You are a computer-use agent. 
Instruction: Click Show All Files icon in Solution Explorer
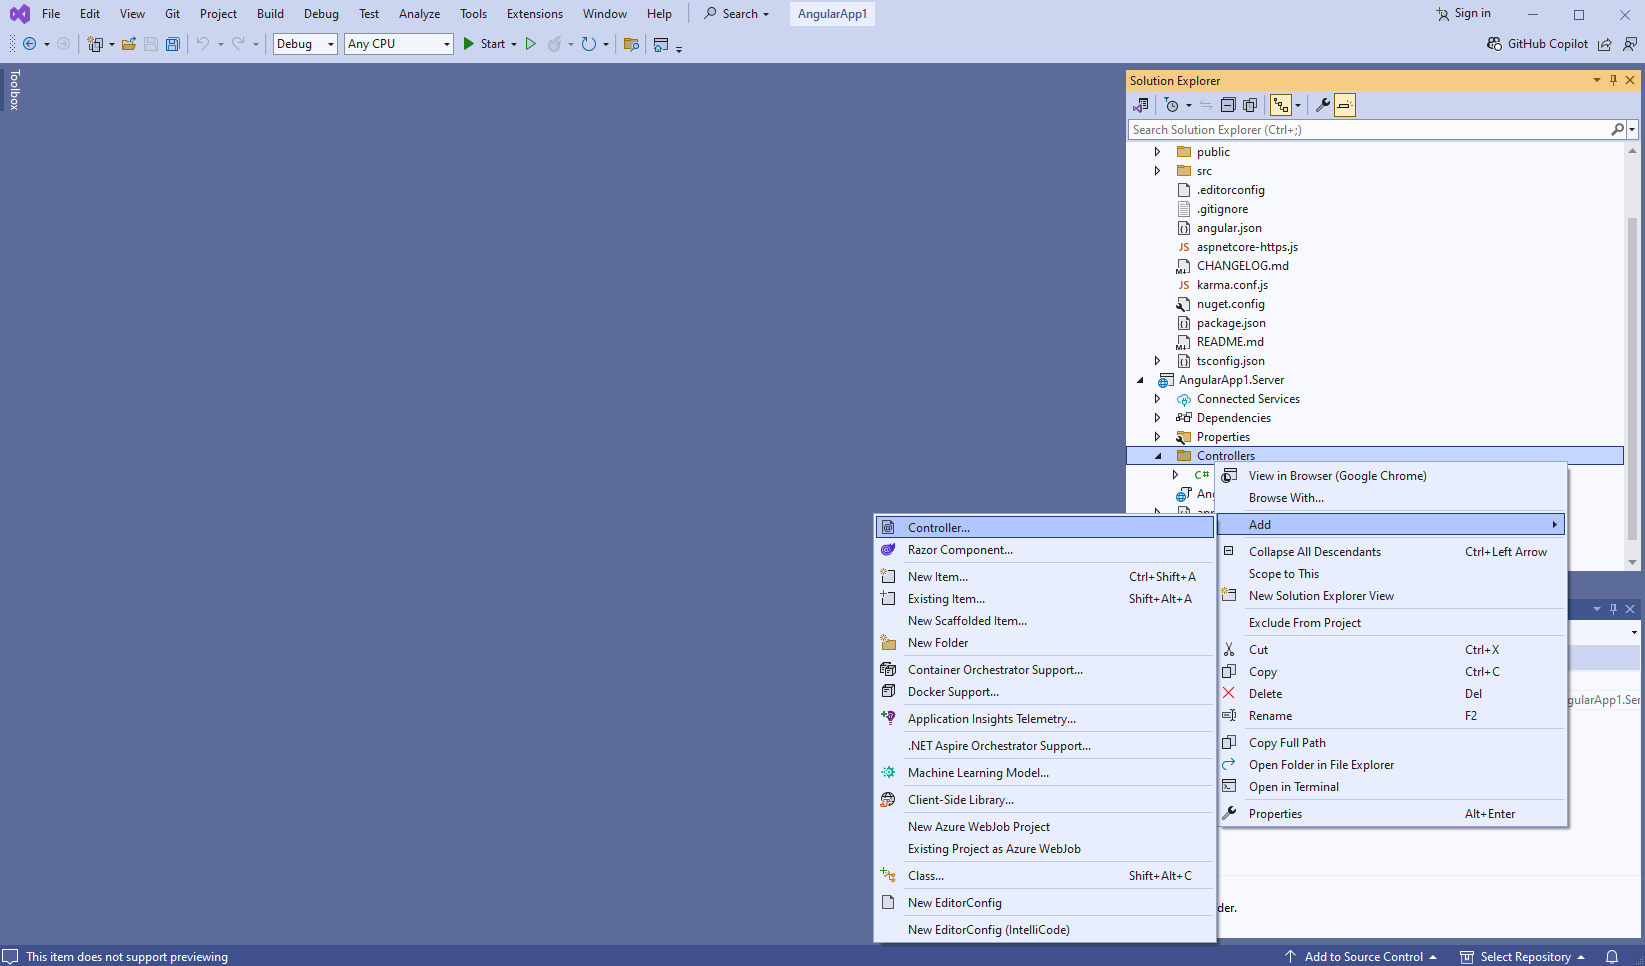tap(1250, 105)
